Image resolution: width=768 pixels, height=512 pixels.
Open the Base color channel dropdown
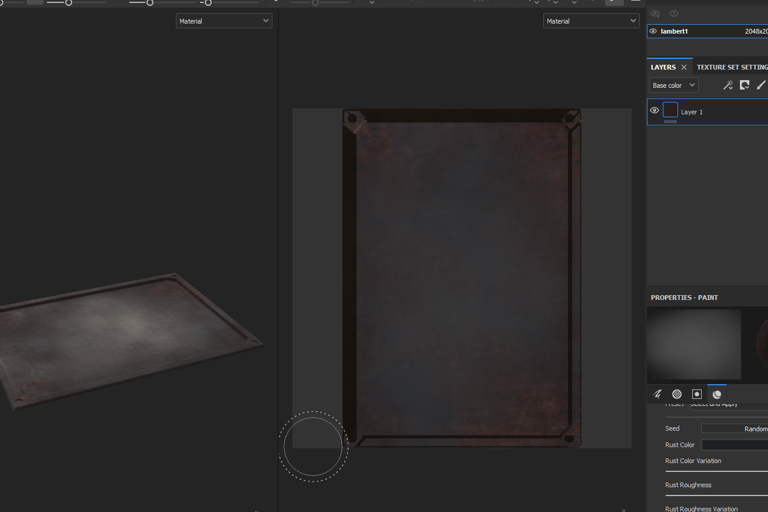pos(673,85)
